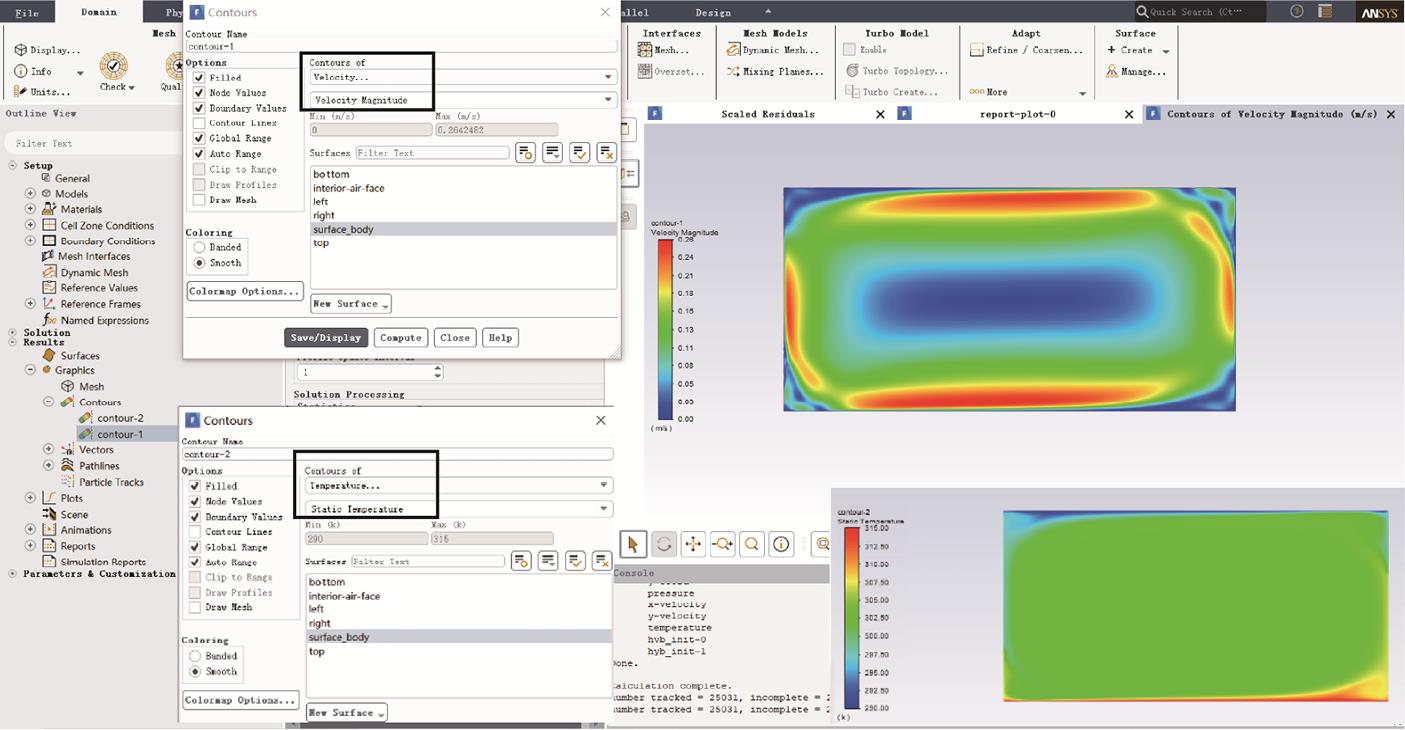Click the Overset interfaces icon
The image size is (1405, 730).
pos(645,72)
